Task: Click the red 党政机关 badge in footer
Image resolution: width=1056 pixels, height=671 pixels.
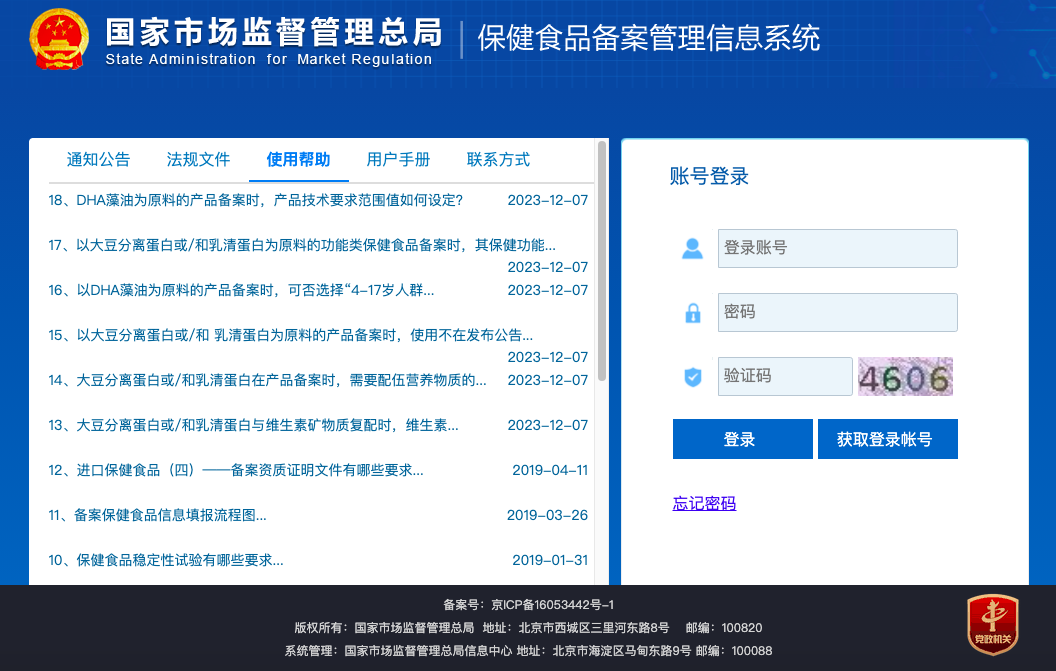Action: (992, 624)
